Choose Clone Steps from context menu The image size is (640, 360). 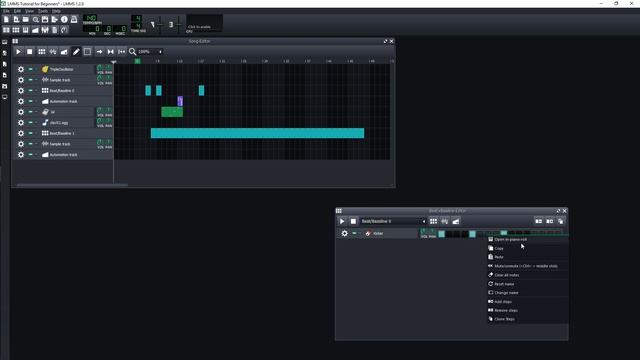528,319
